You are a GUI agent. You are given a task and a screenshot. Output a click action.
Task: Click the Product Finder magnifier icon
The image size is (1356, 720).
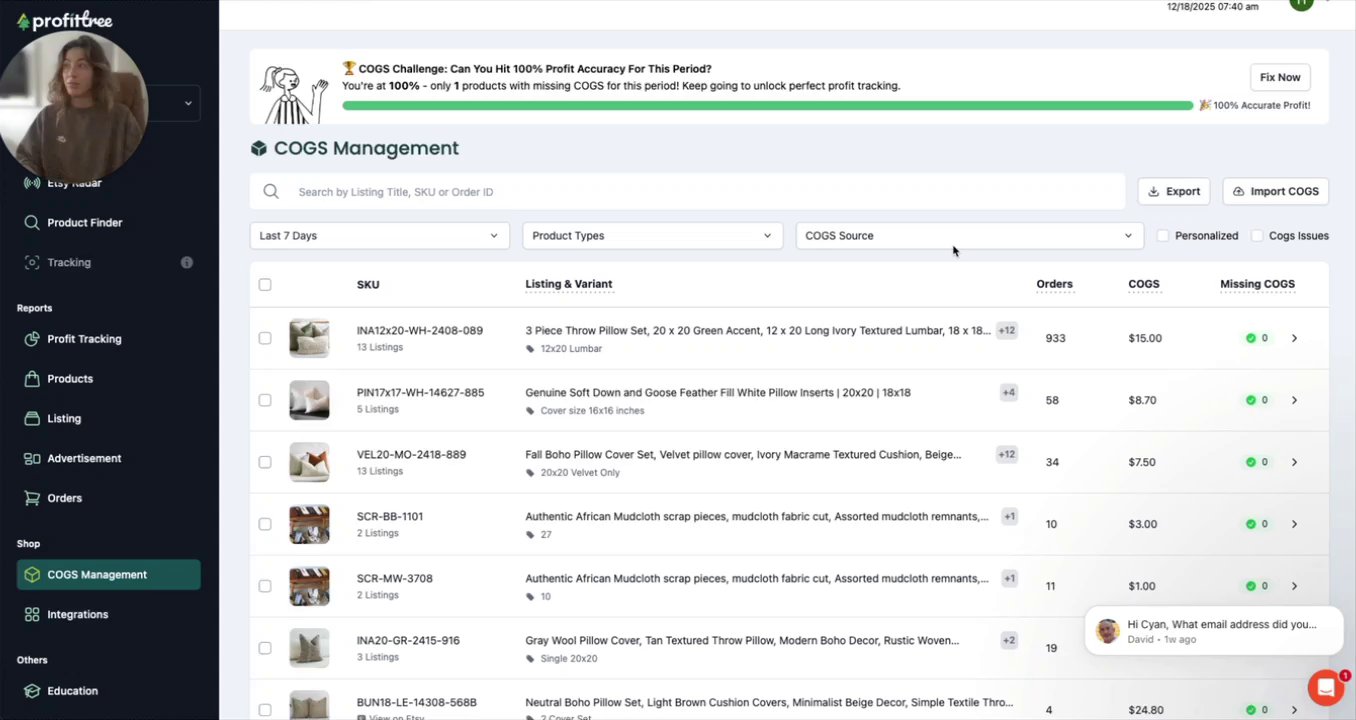32,223
